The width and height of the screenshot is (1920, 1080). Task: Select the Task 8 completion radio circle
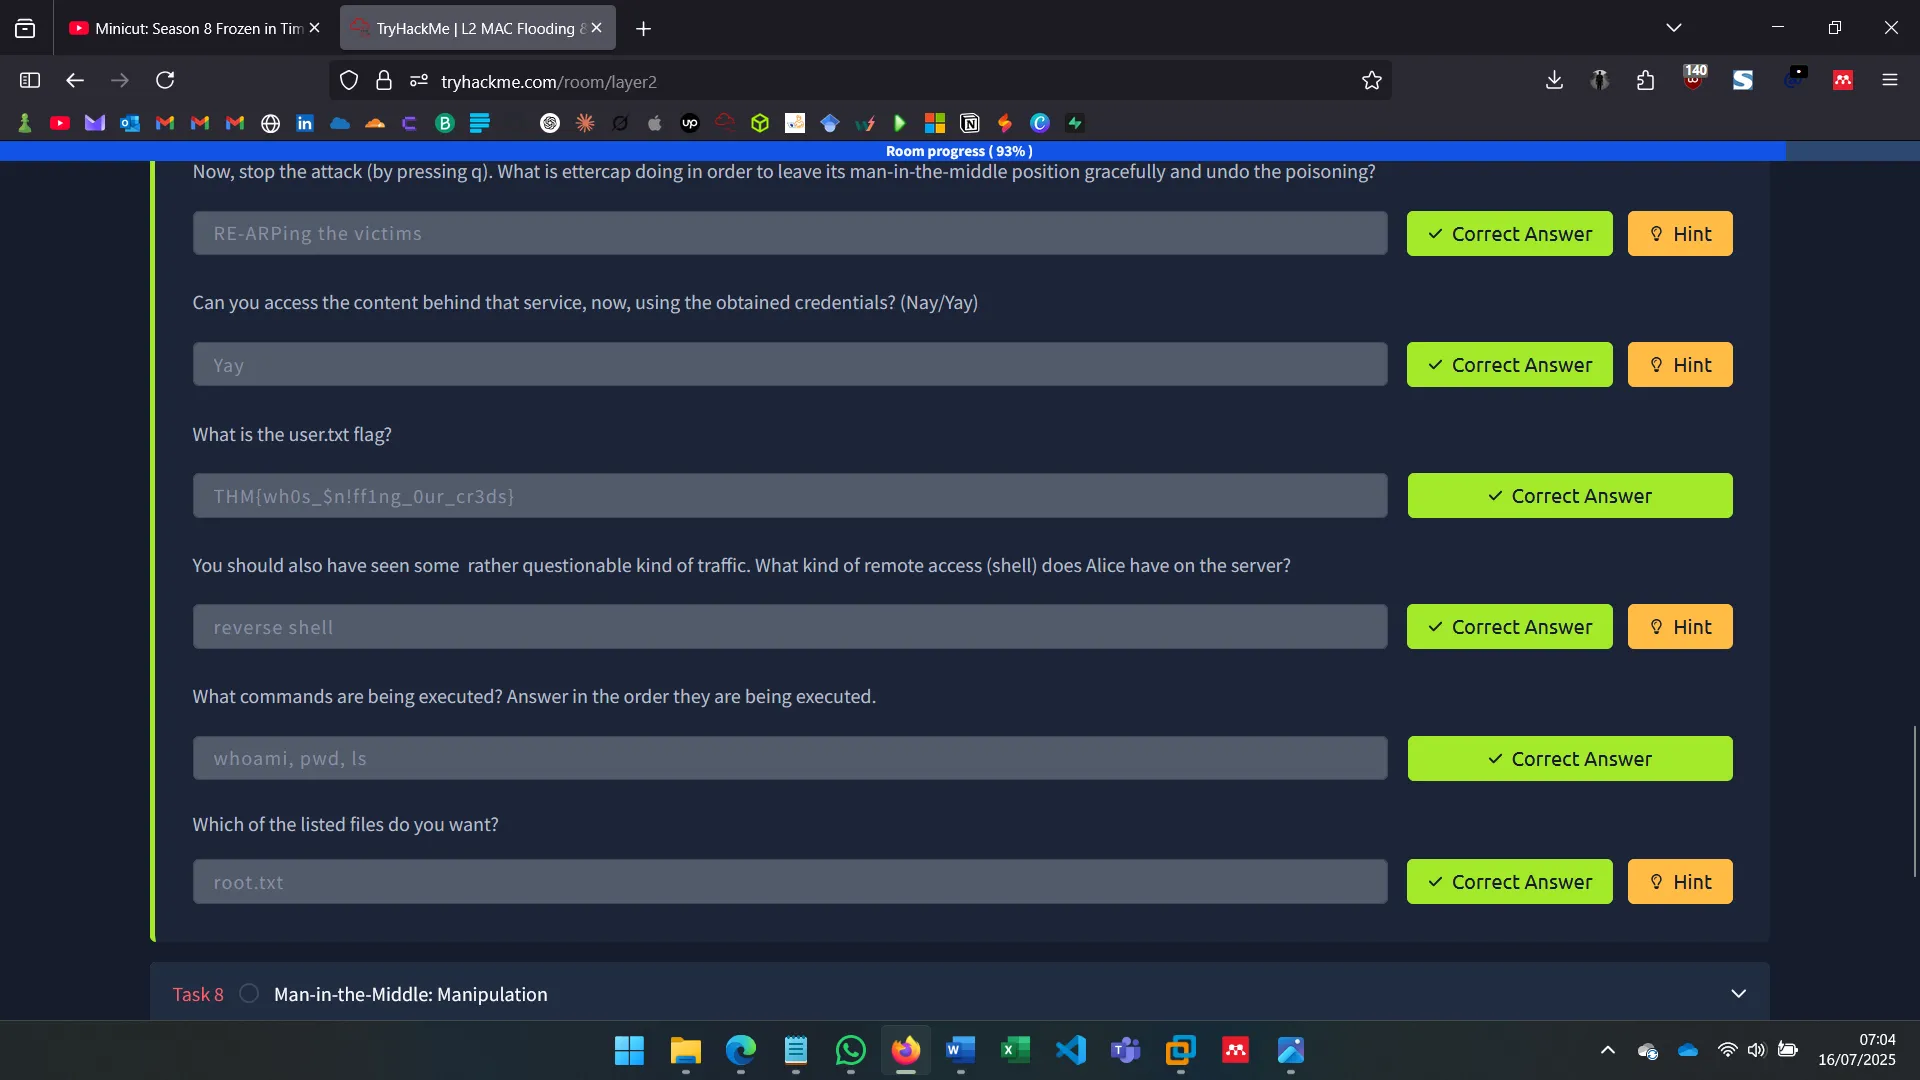pyautogui.click(x=248, y=993)
